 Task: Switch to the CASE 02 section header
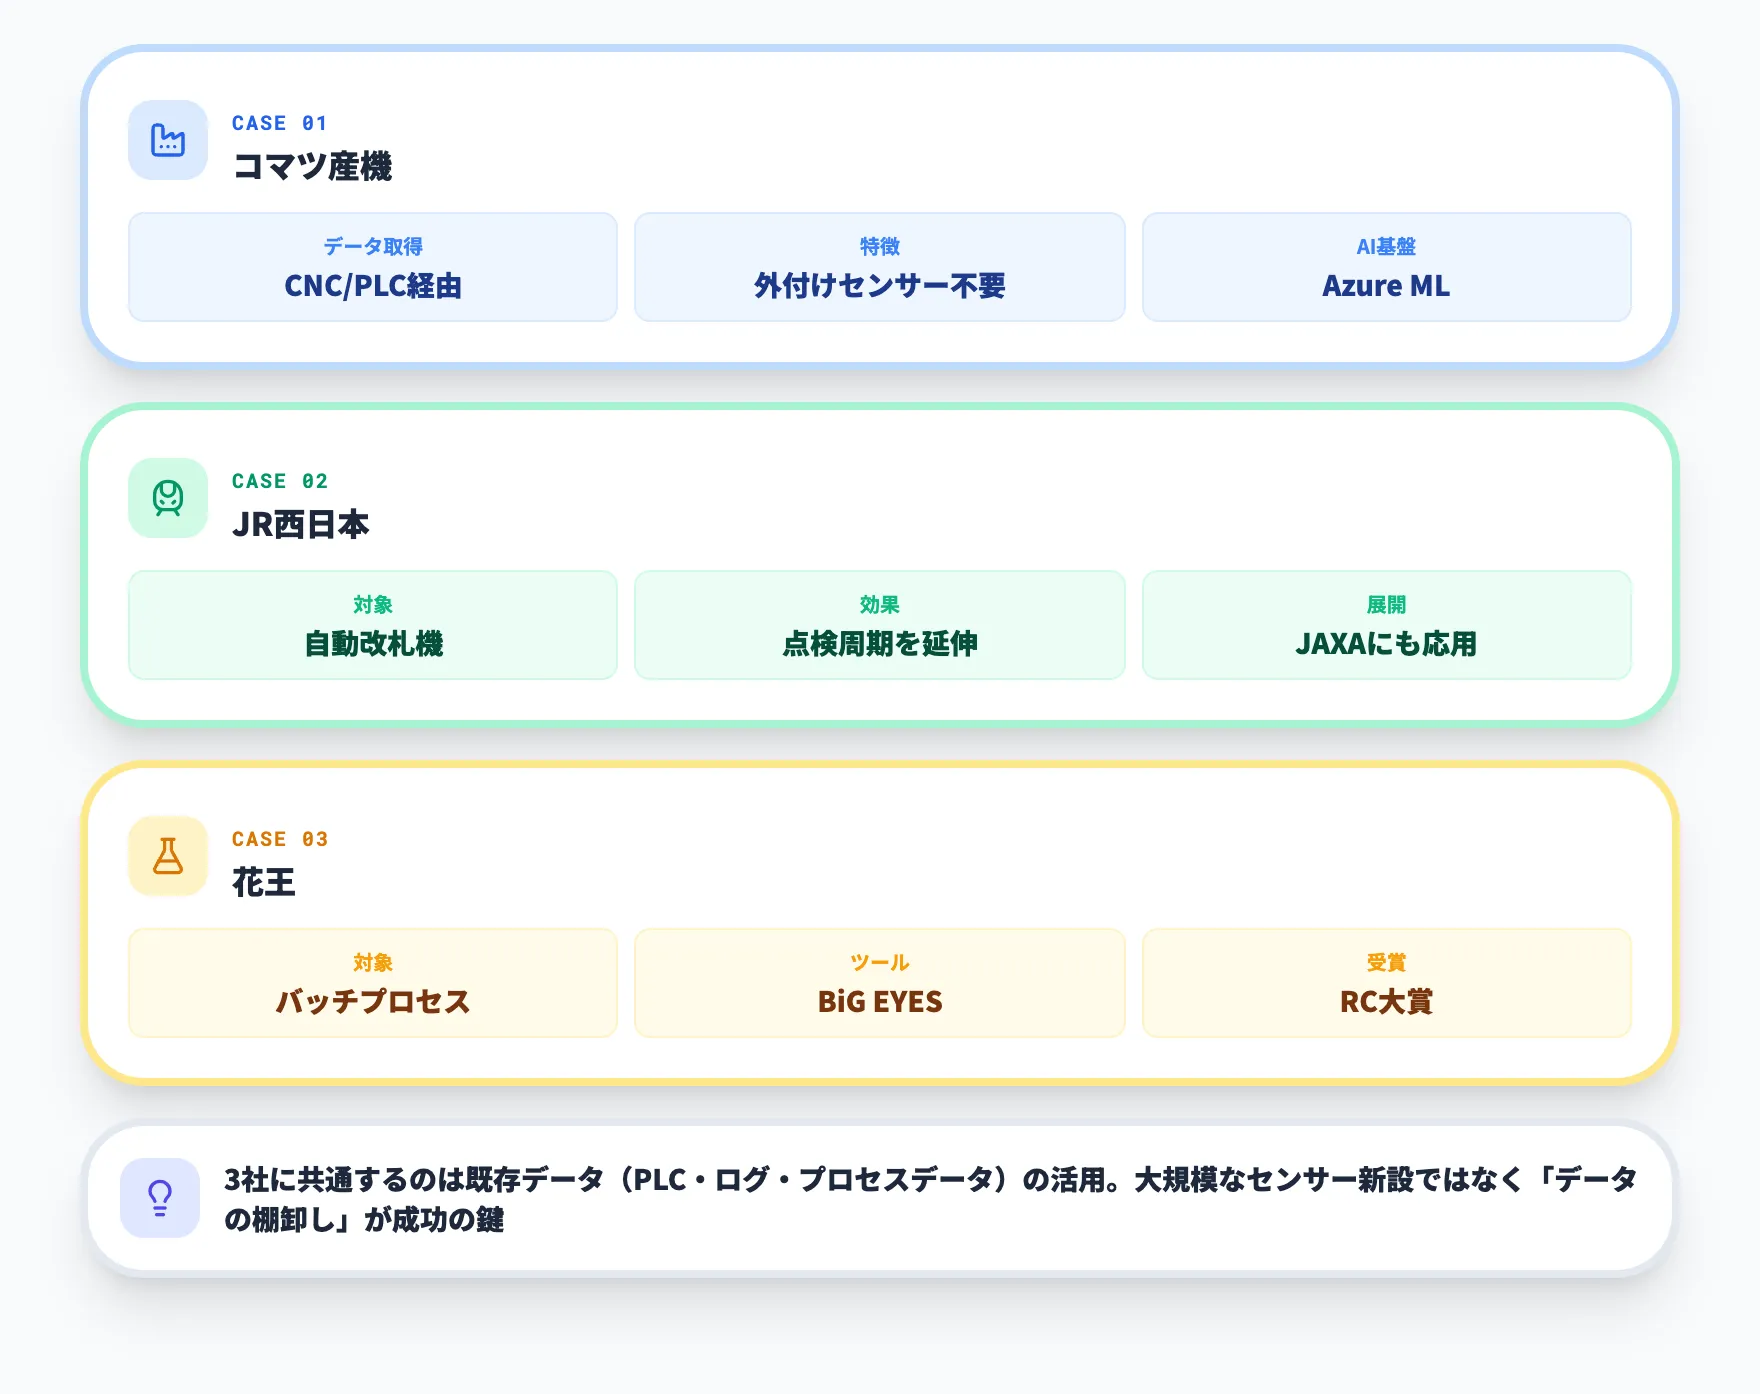280,480
